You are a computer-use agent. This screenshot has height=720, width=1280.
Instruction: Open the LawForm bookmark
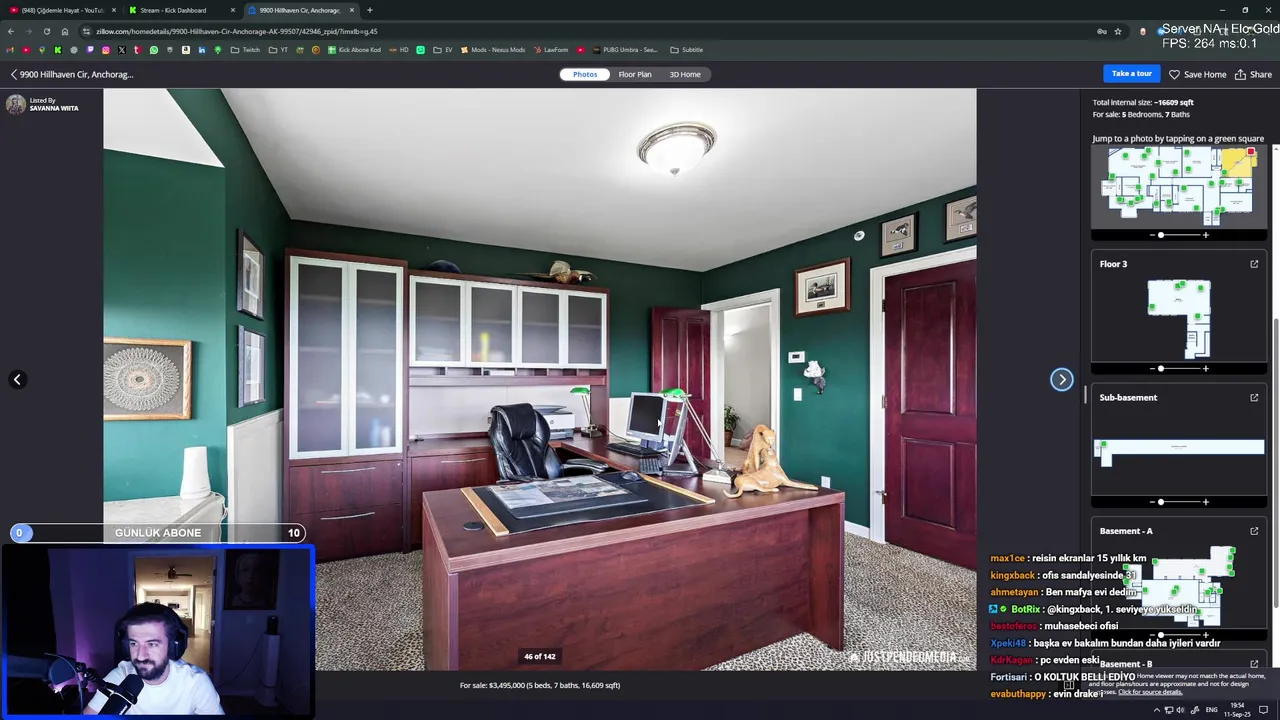[x=551, y=50]
